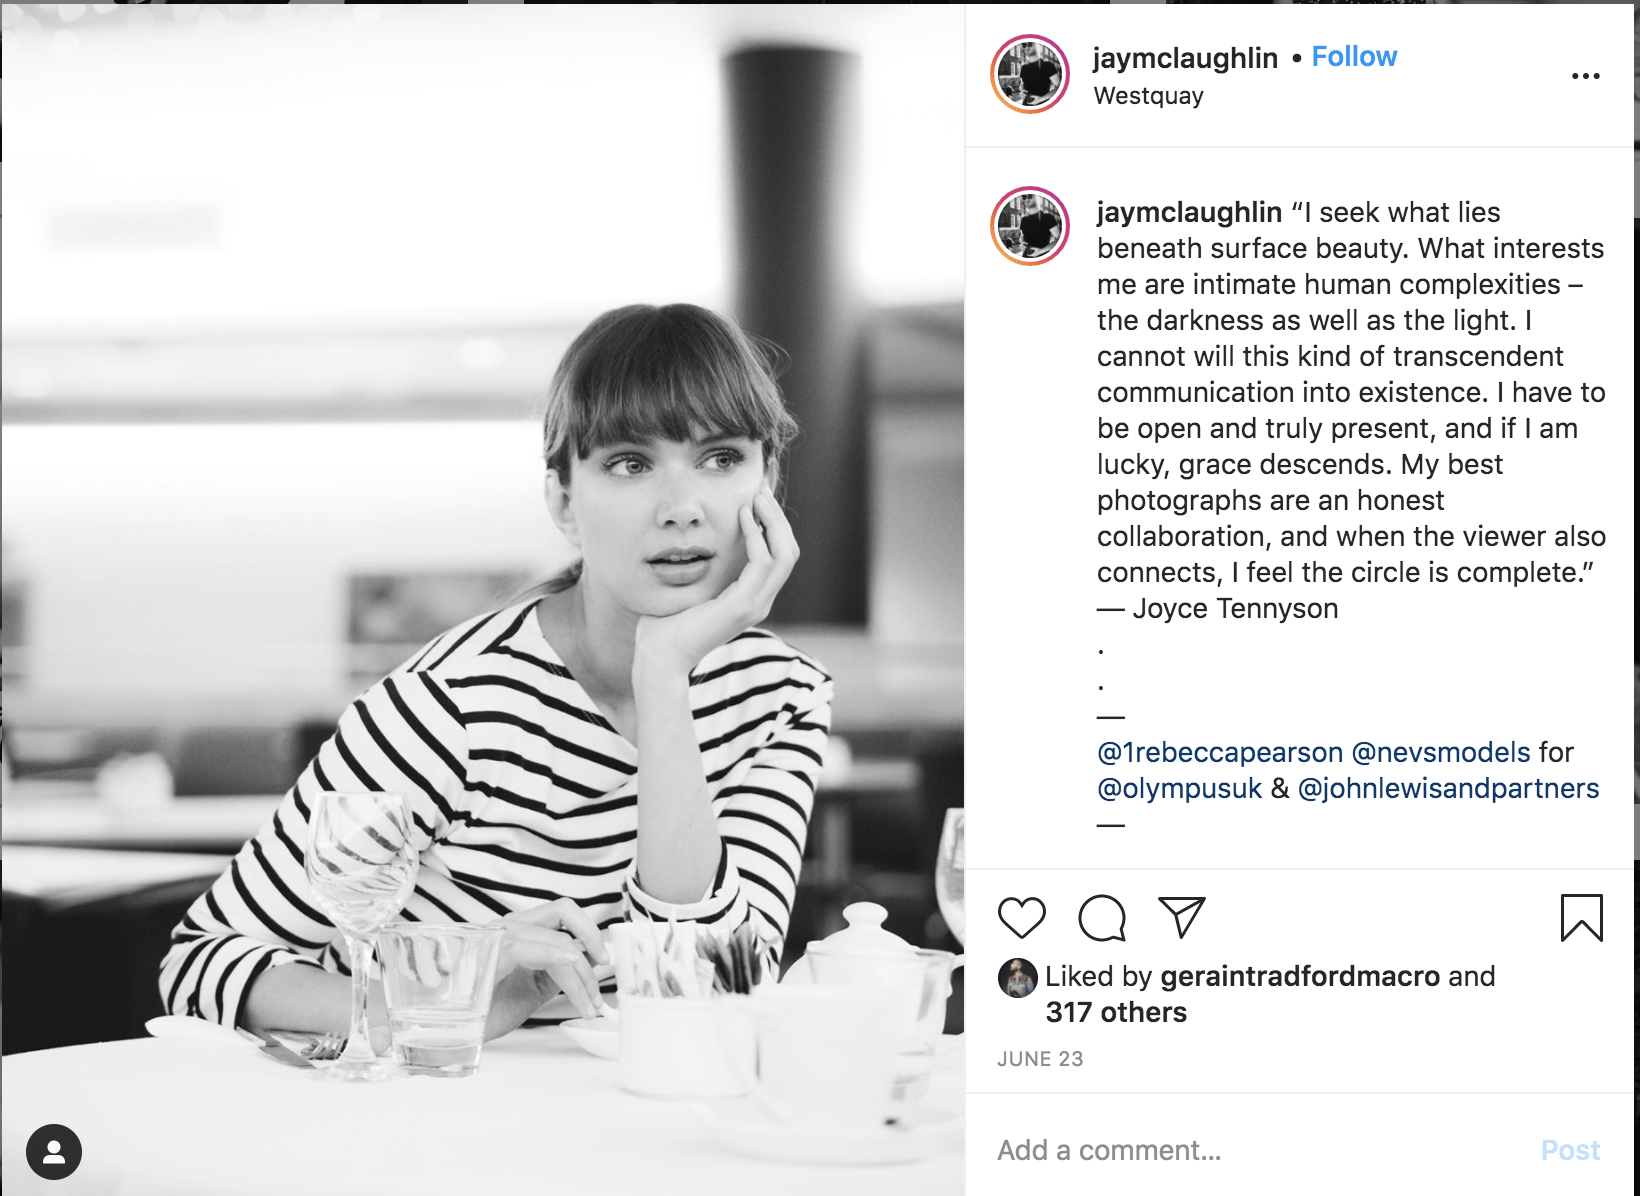Open the Westquay location link
This screenshot has height=1196, width=1640.
click(x=1148, y=96)
